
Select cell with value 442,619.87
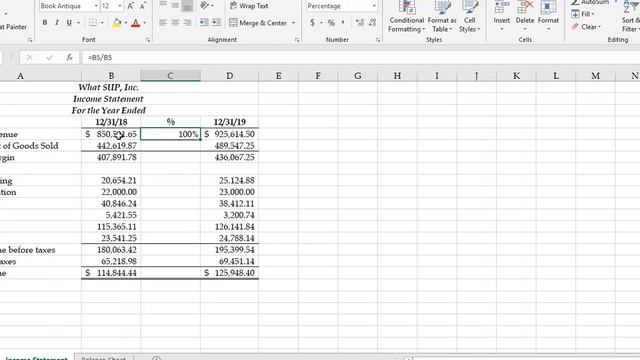(x=111, y=146)
